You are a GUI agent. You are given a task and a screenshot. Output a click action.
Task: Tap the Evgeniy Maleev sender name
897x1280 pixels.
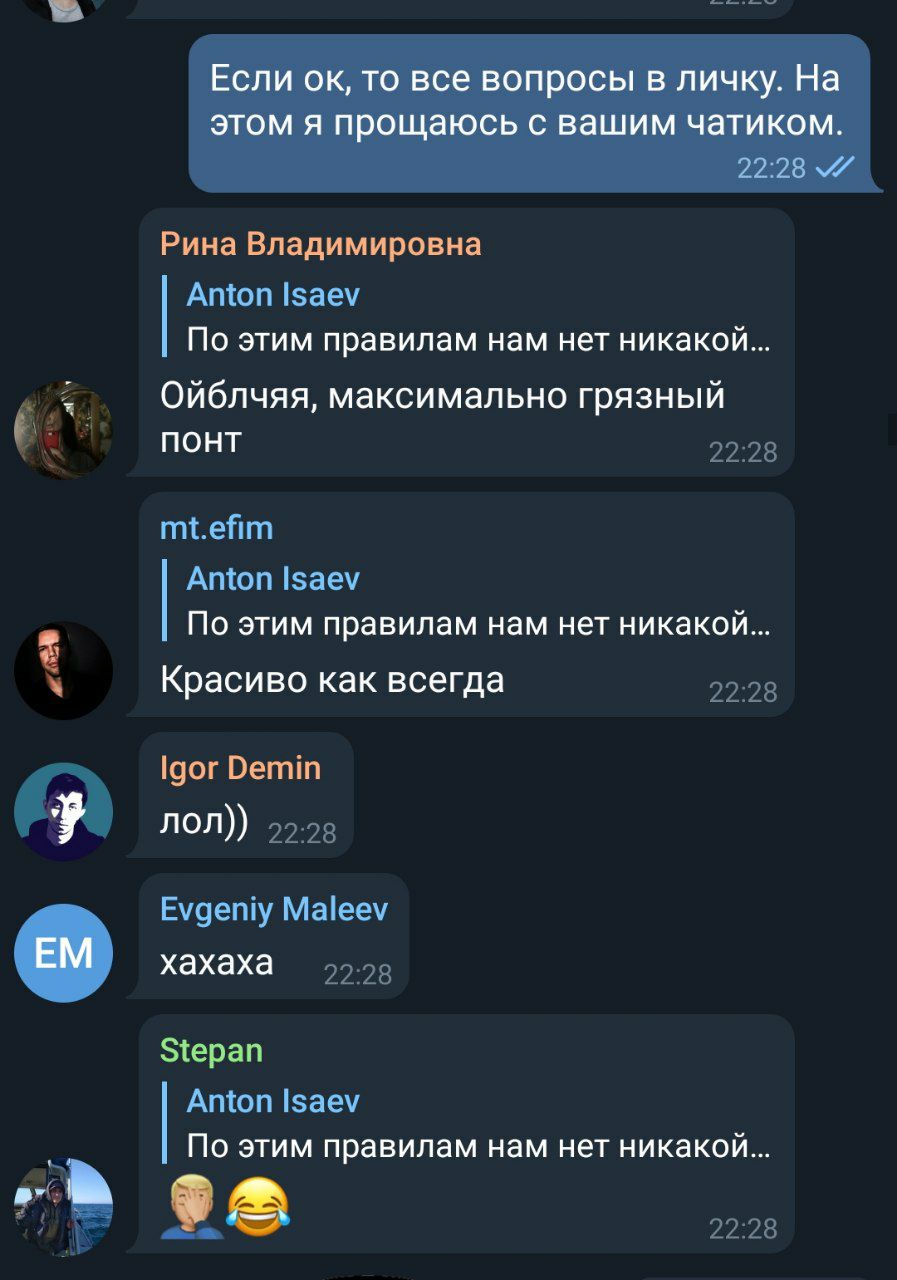274,910
